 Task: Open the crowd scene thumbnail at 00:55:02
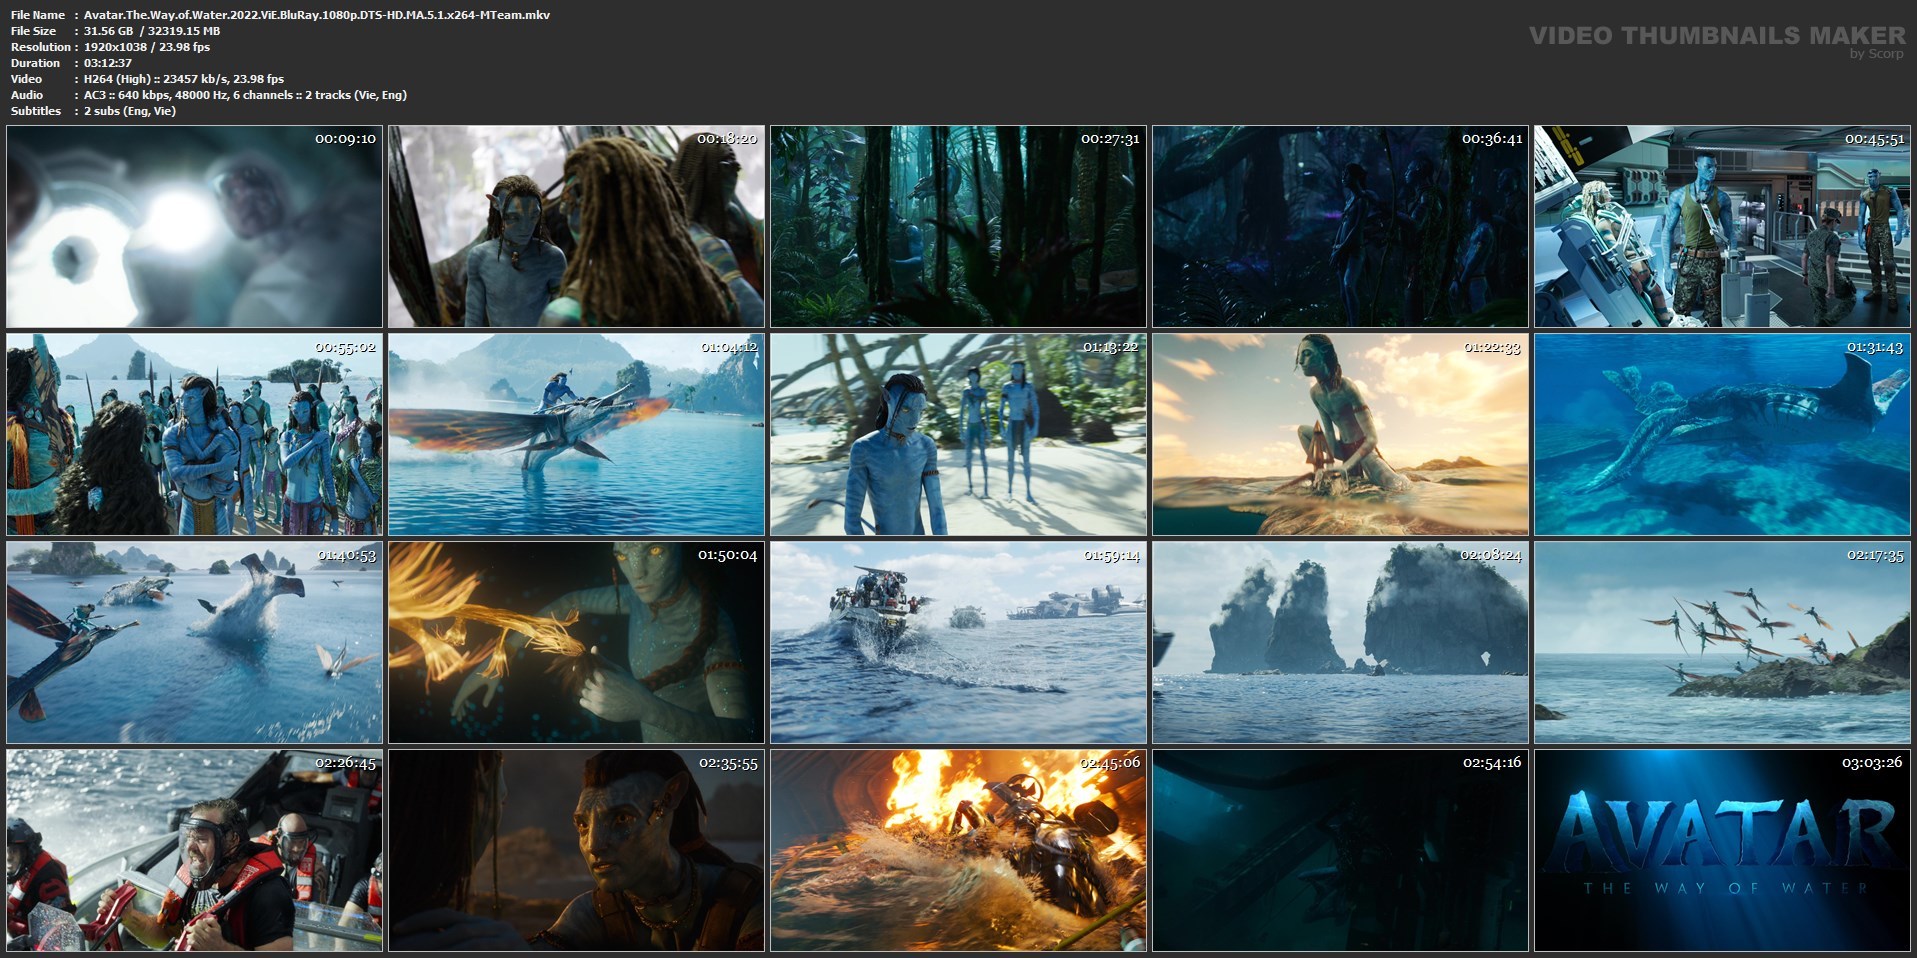[194, 435]
